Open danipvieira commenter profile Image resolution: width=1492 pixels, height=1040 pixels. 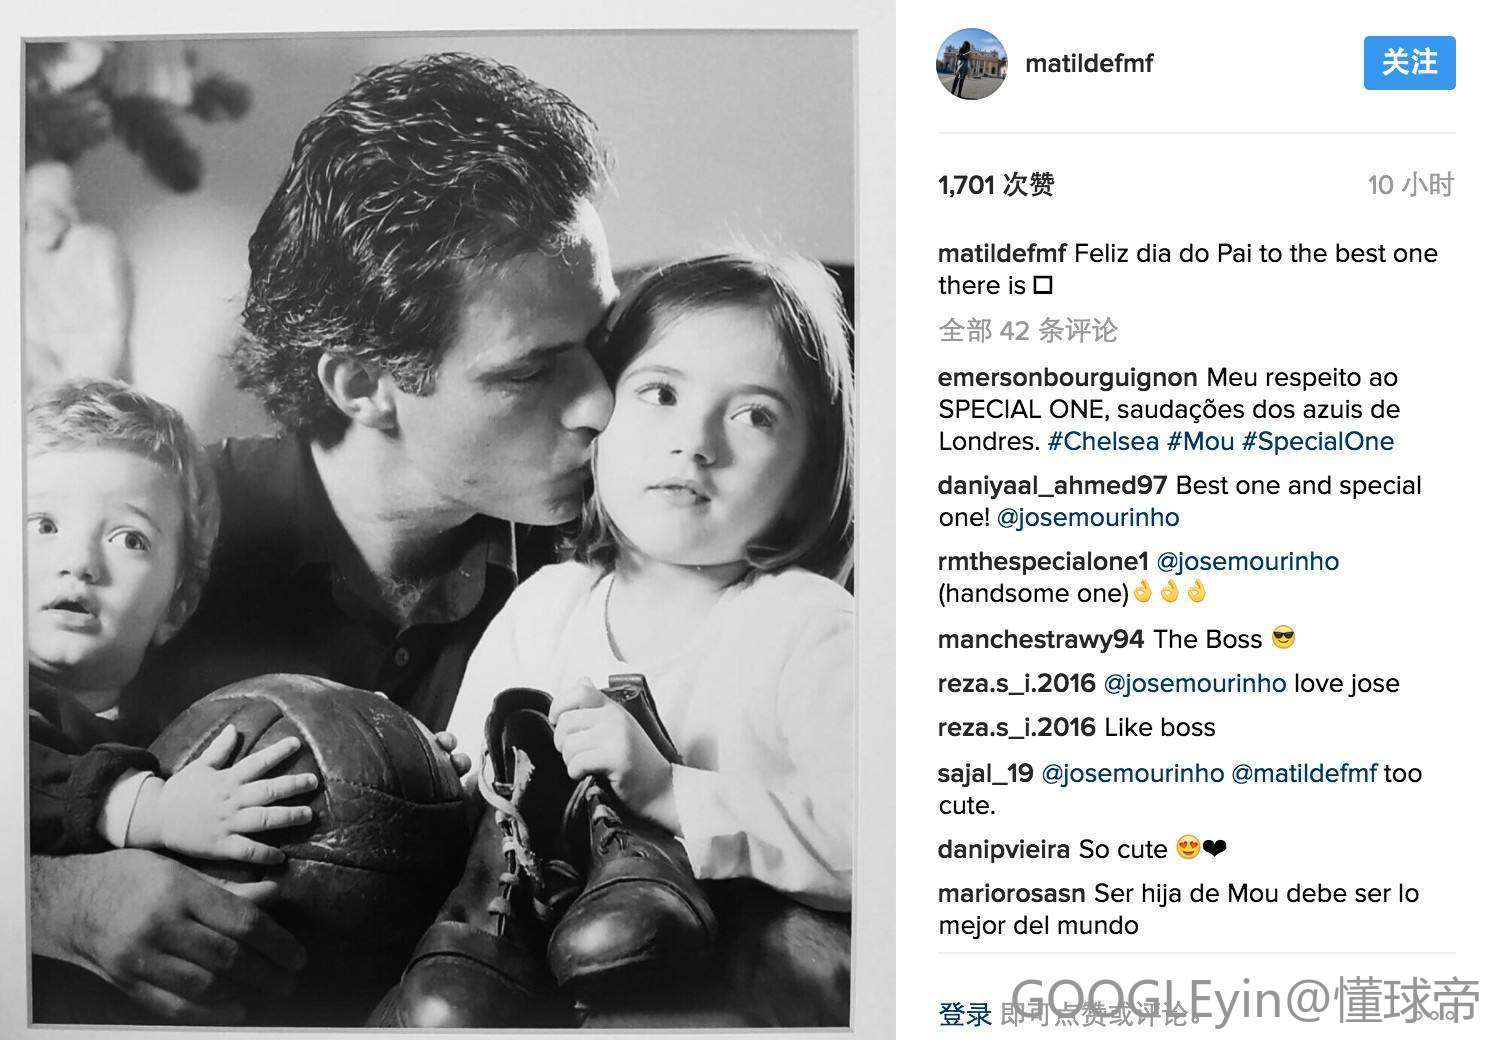click(x=1004, y=850)
